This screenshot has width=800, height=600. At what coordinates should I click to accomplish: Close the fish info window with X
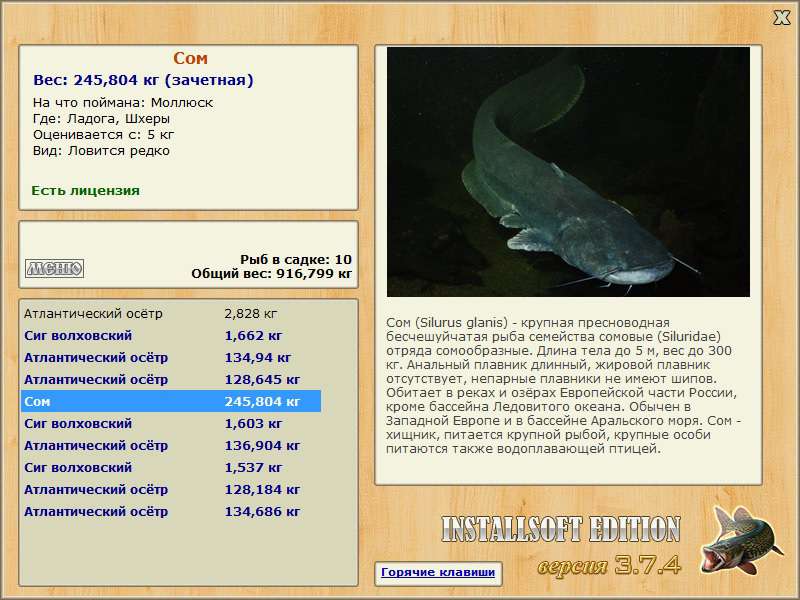pyautogui.click(x=781, y=18)
